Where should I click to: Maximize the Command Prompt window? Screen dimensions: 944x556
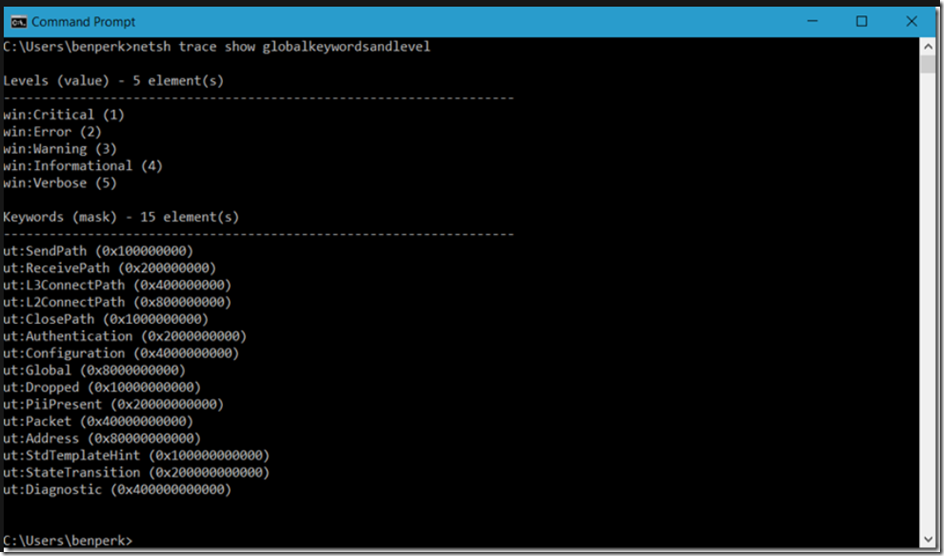click(862, 22)
